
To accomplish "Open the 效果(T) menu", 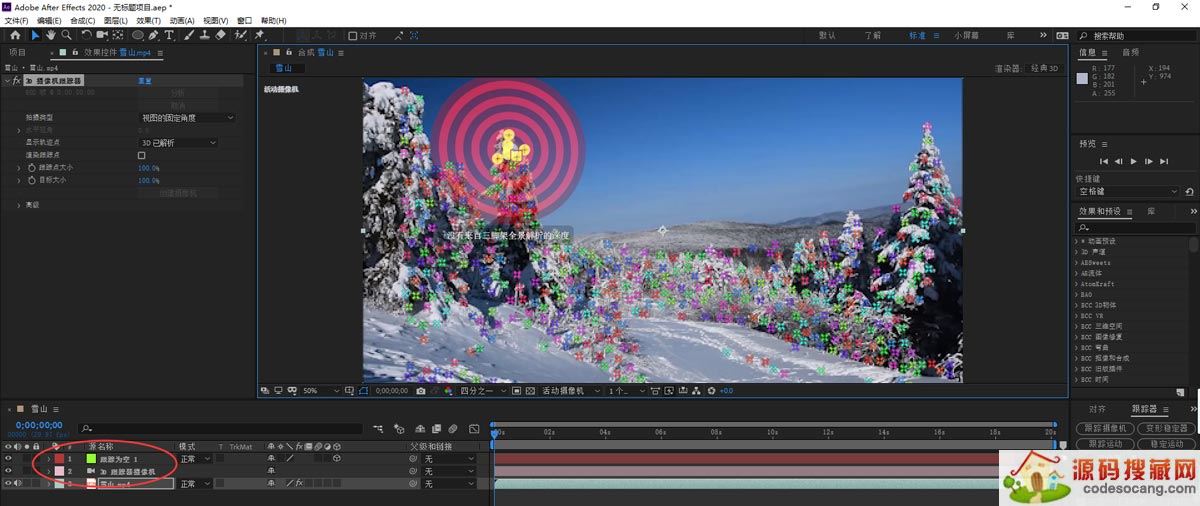I will (x=148, y=20).
